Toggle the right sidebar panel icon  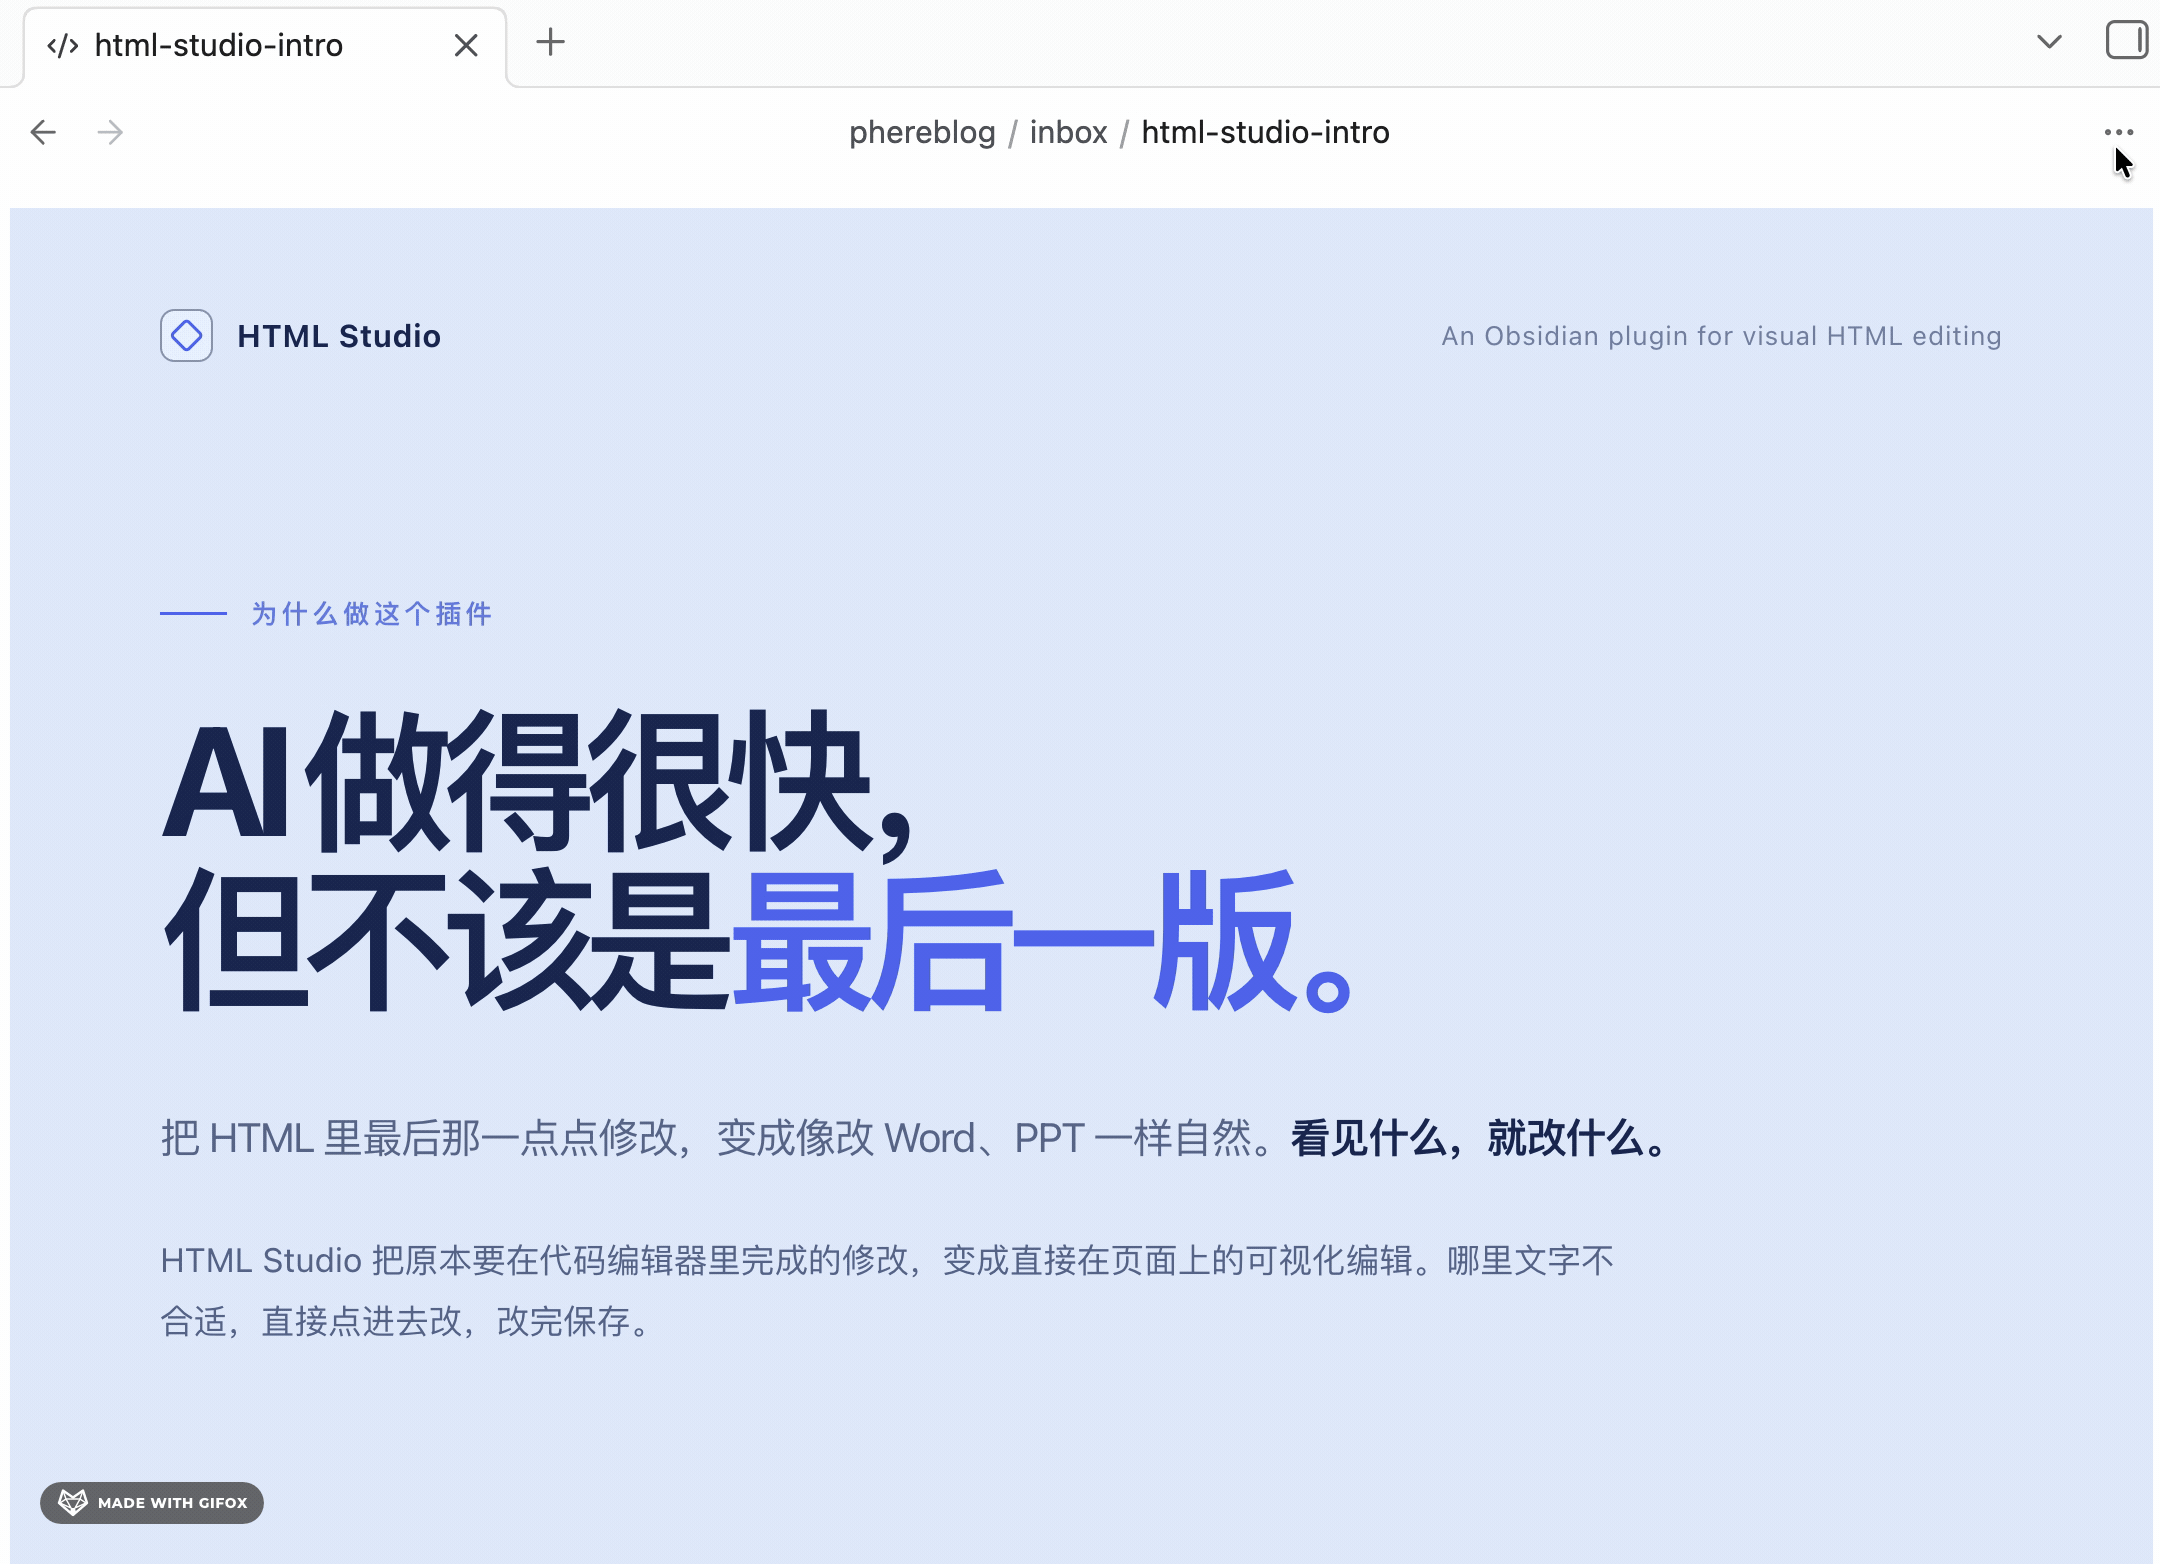[x=2126, y=41]
